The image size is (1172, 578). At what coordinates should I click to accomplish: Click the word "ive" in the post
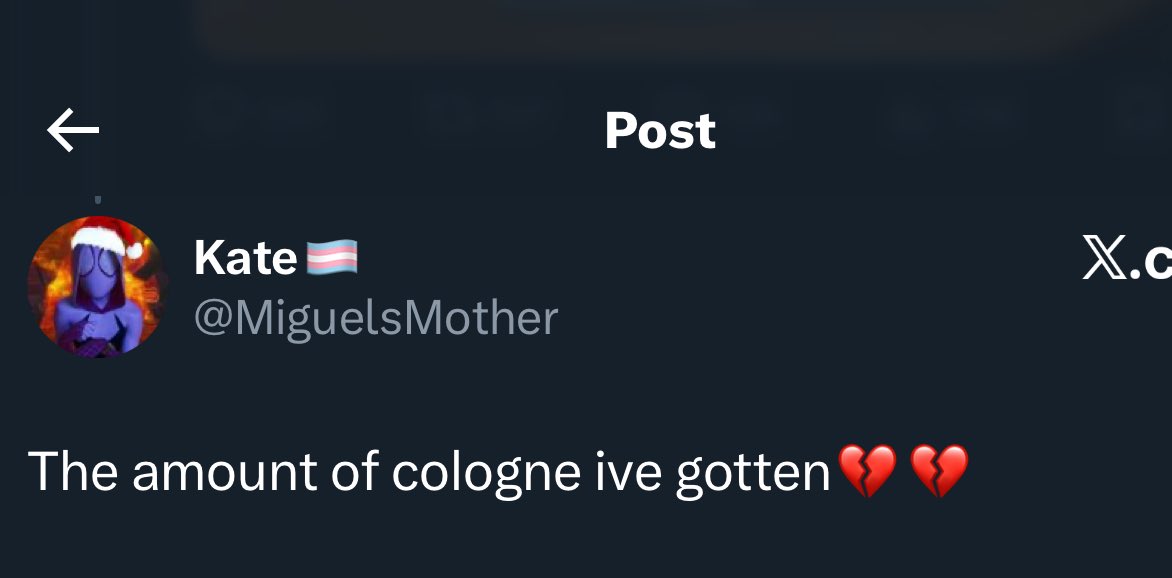click(629, 471)
